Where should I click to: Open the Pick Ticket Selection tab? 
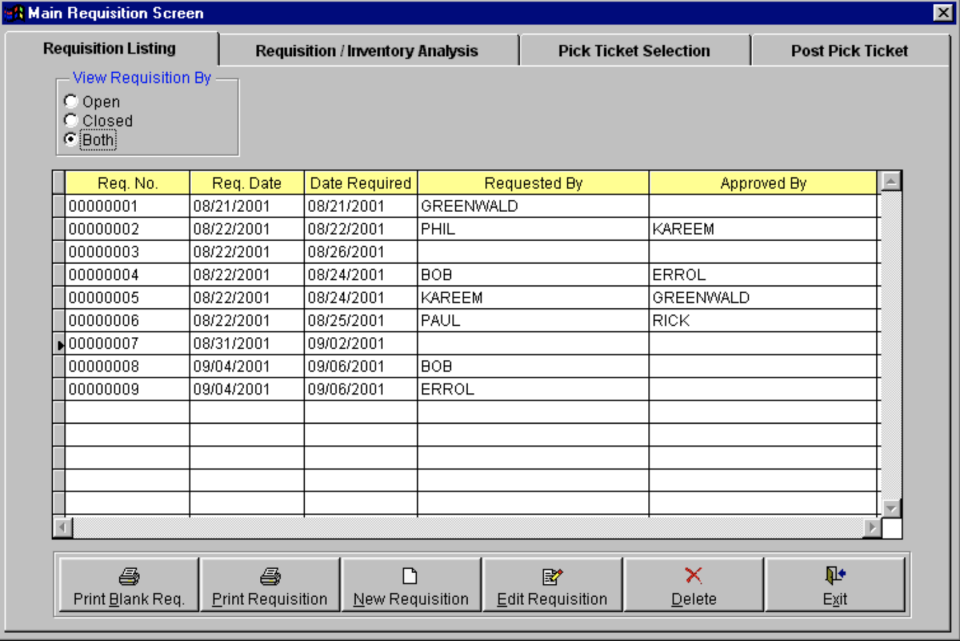point(634,50)
